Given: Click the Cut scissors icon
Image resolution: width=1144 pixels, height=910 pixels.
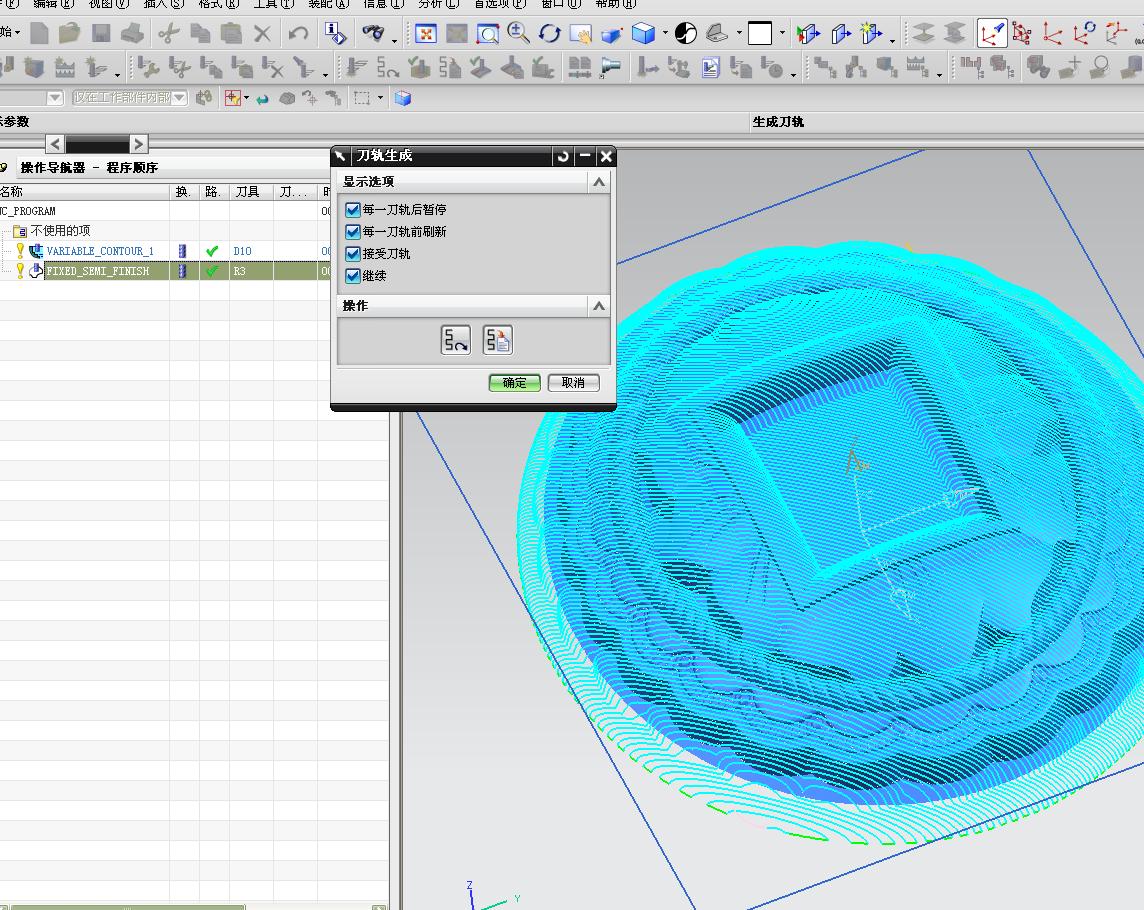Looking at the screenshot, I should pos(169,34).
